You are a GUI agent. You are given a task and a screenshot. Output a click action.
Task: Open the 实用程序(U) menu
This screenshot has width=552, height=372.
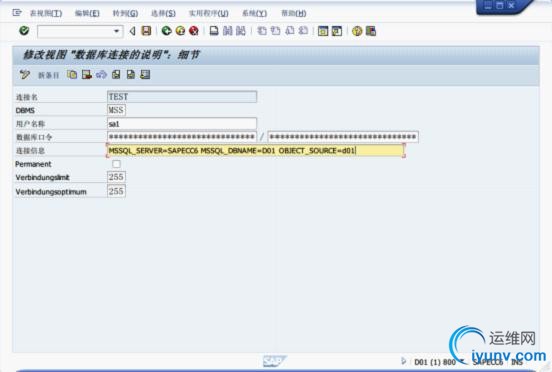pyautogui.click(x=209, y=13)
